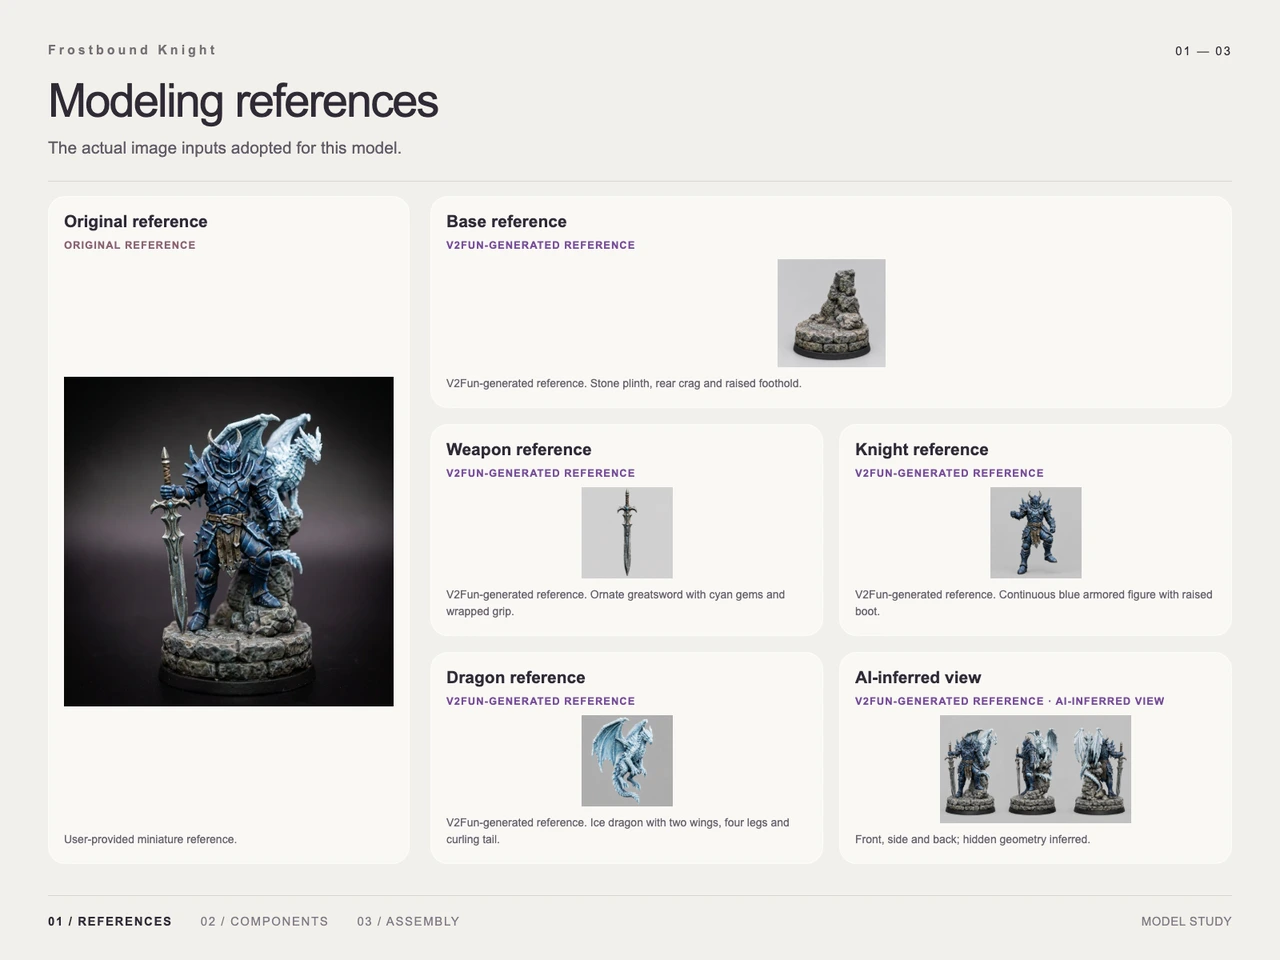Image resolution: width=1280 pixels, height=960 pixels.
Task: Go to the 03 / Assembly tab
Action: [x=408, y=921]
